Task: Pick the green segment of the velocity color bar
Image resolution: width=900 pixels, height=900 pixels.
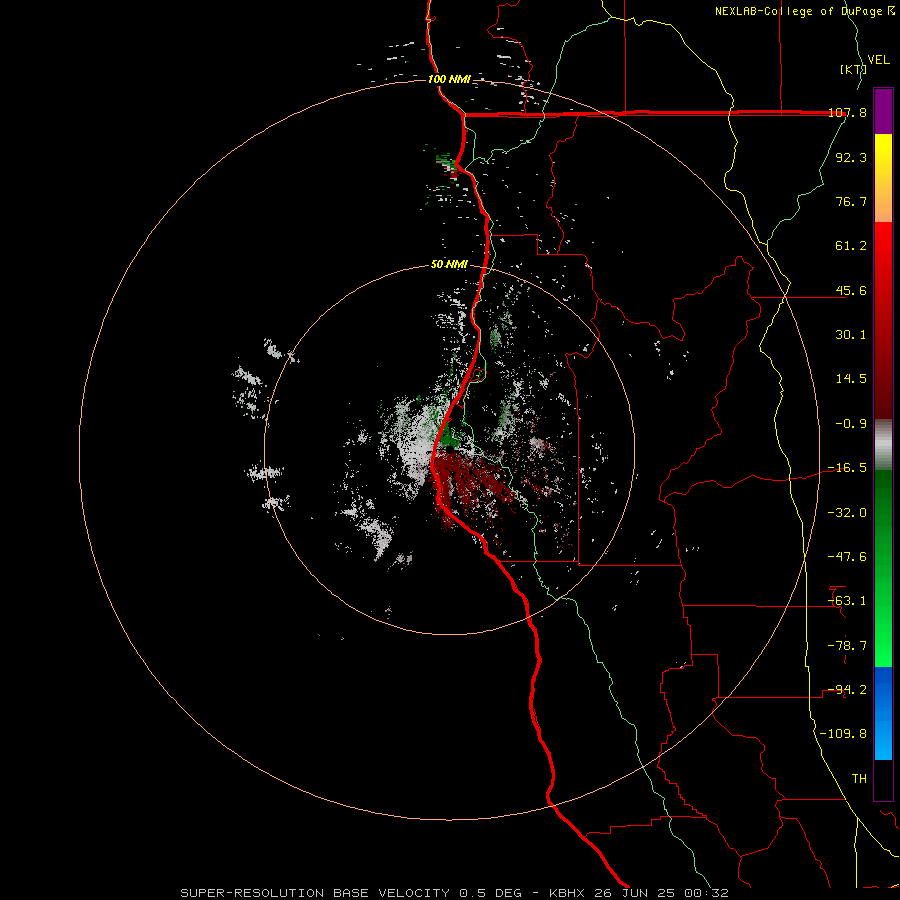Action: [x=883, y=568]
